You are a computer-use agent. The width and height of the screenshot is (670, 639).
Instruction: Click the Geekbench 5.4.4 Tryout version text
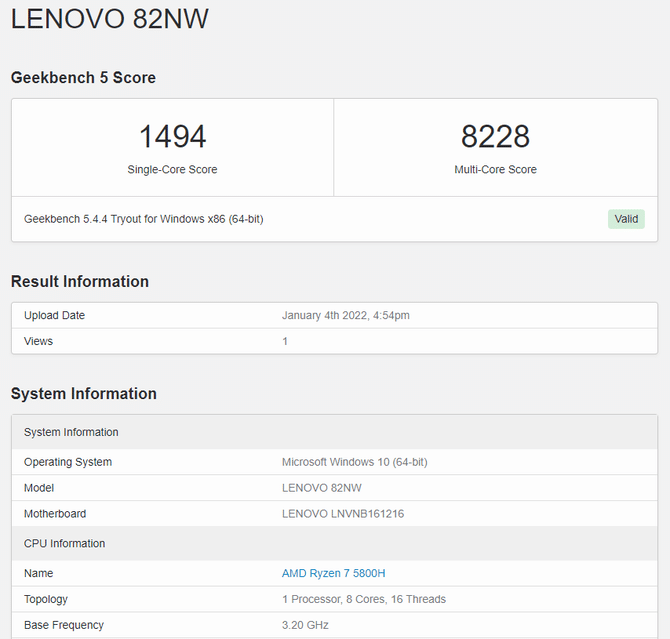click(x=143, y=219)
